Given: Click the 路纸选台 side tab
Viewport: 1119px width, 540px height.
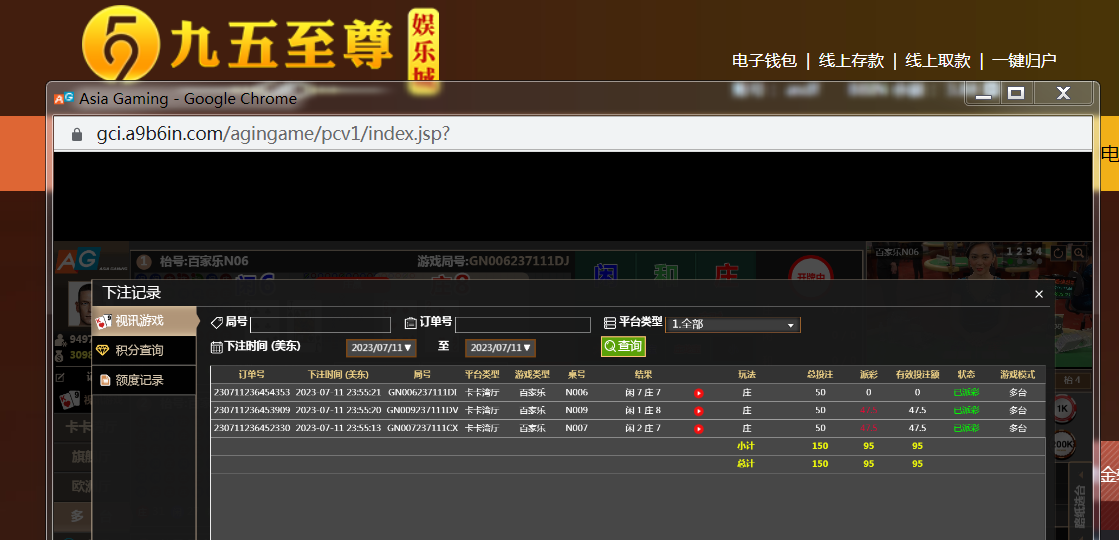Looking at the screenshot, I should click(x=1078, y=508).
